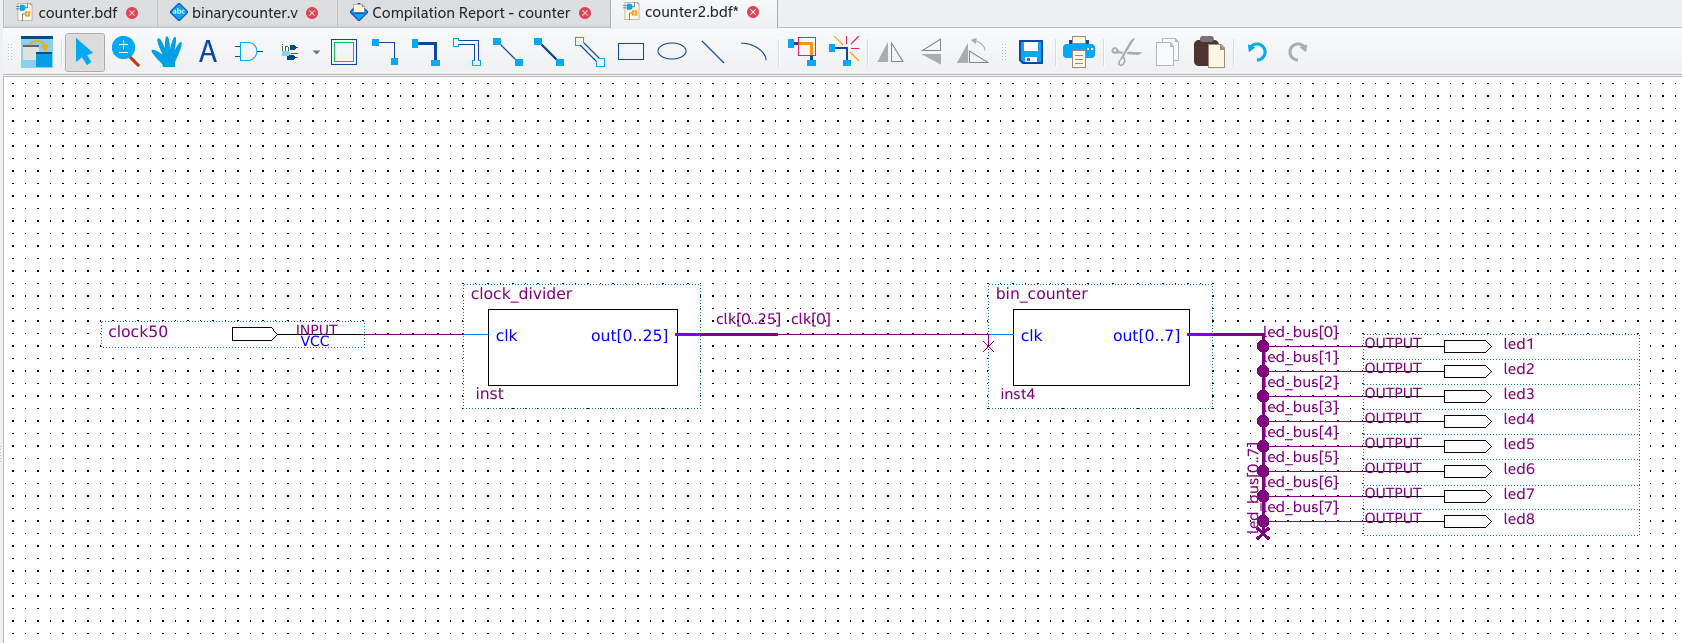The height and width of the screenshot is (643, 1682).
Task: Click the clk[0..25] bus label
Action: coord(748,319)
